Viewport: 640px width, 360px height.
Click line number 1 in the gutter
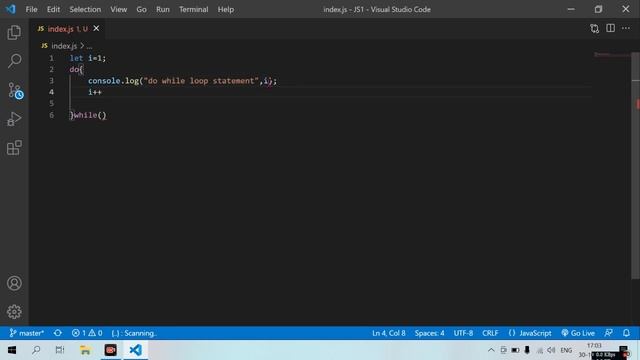tap(51, 58)
